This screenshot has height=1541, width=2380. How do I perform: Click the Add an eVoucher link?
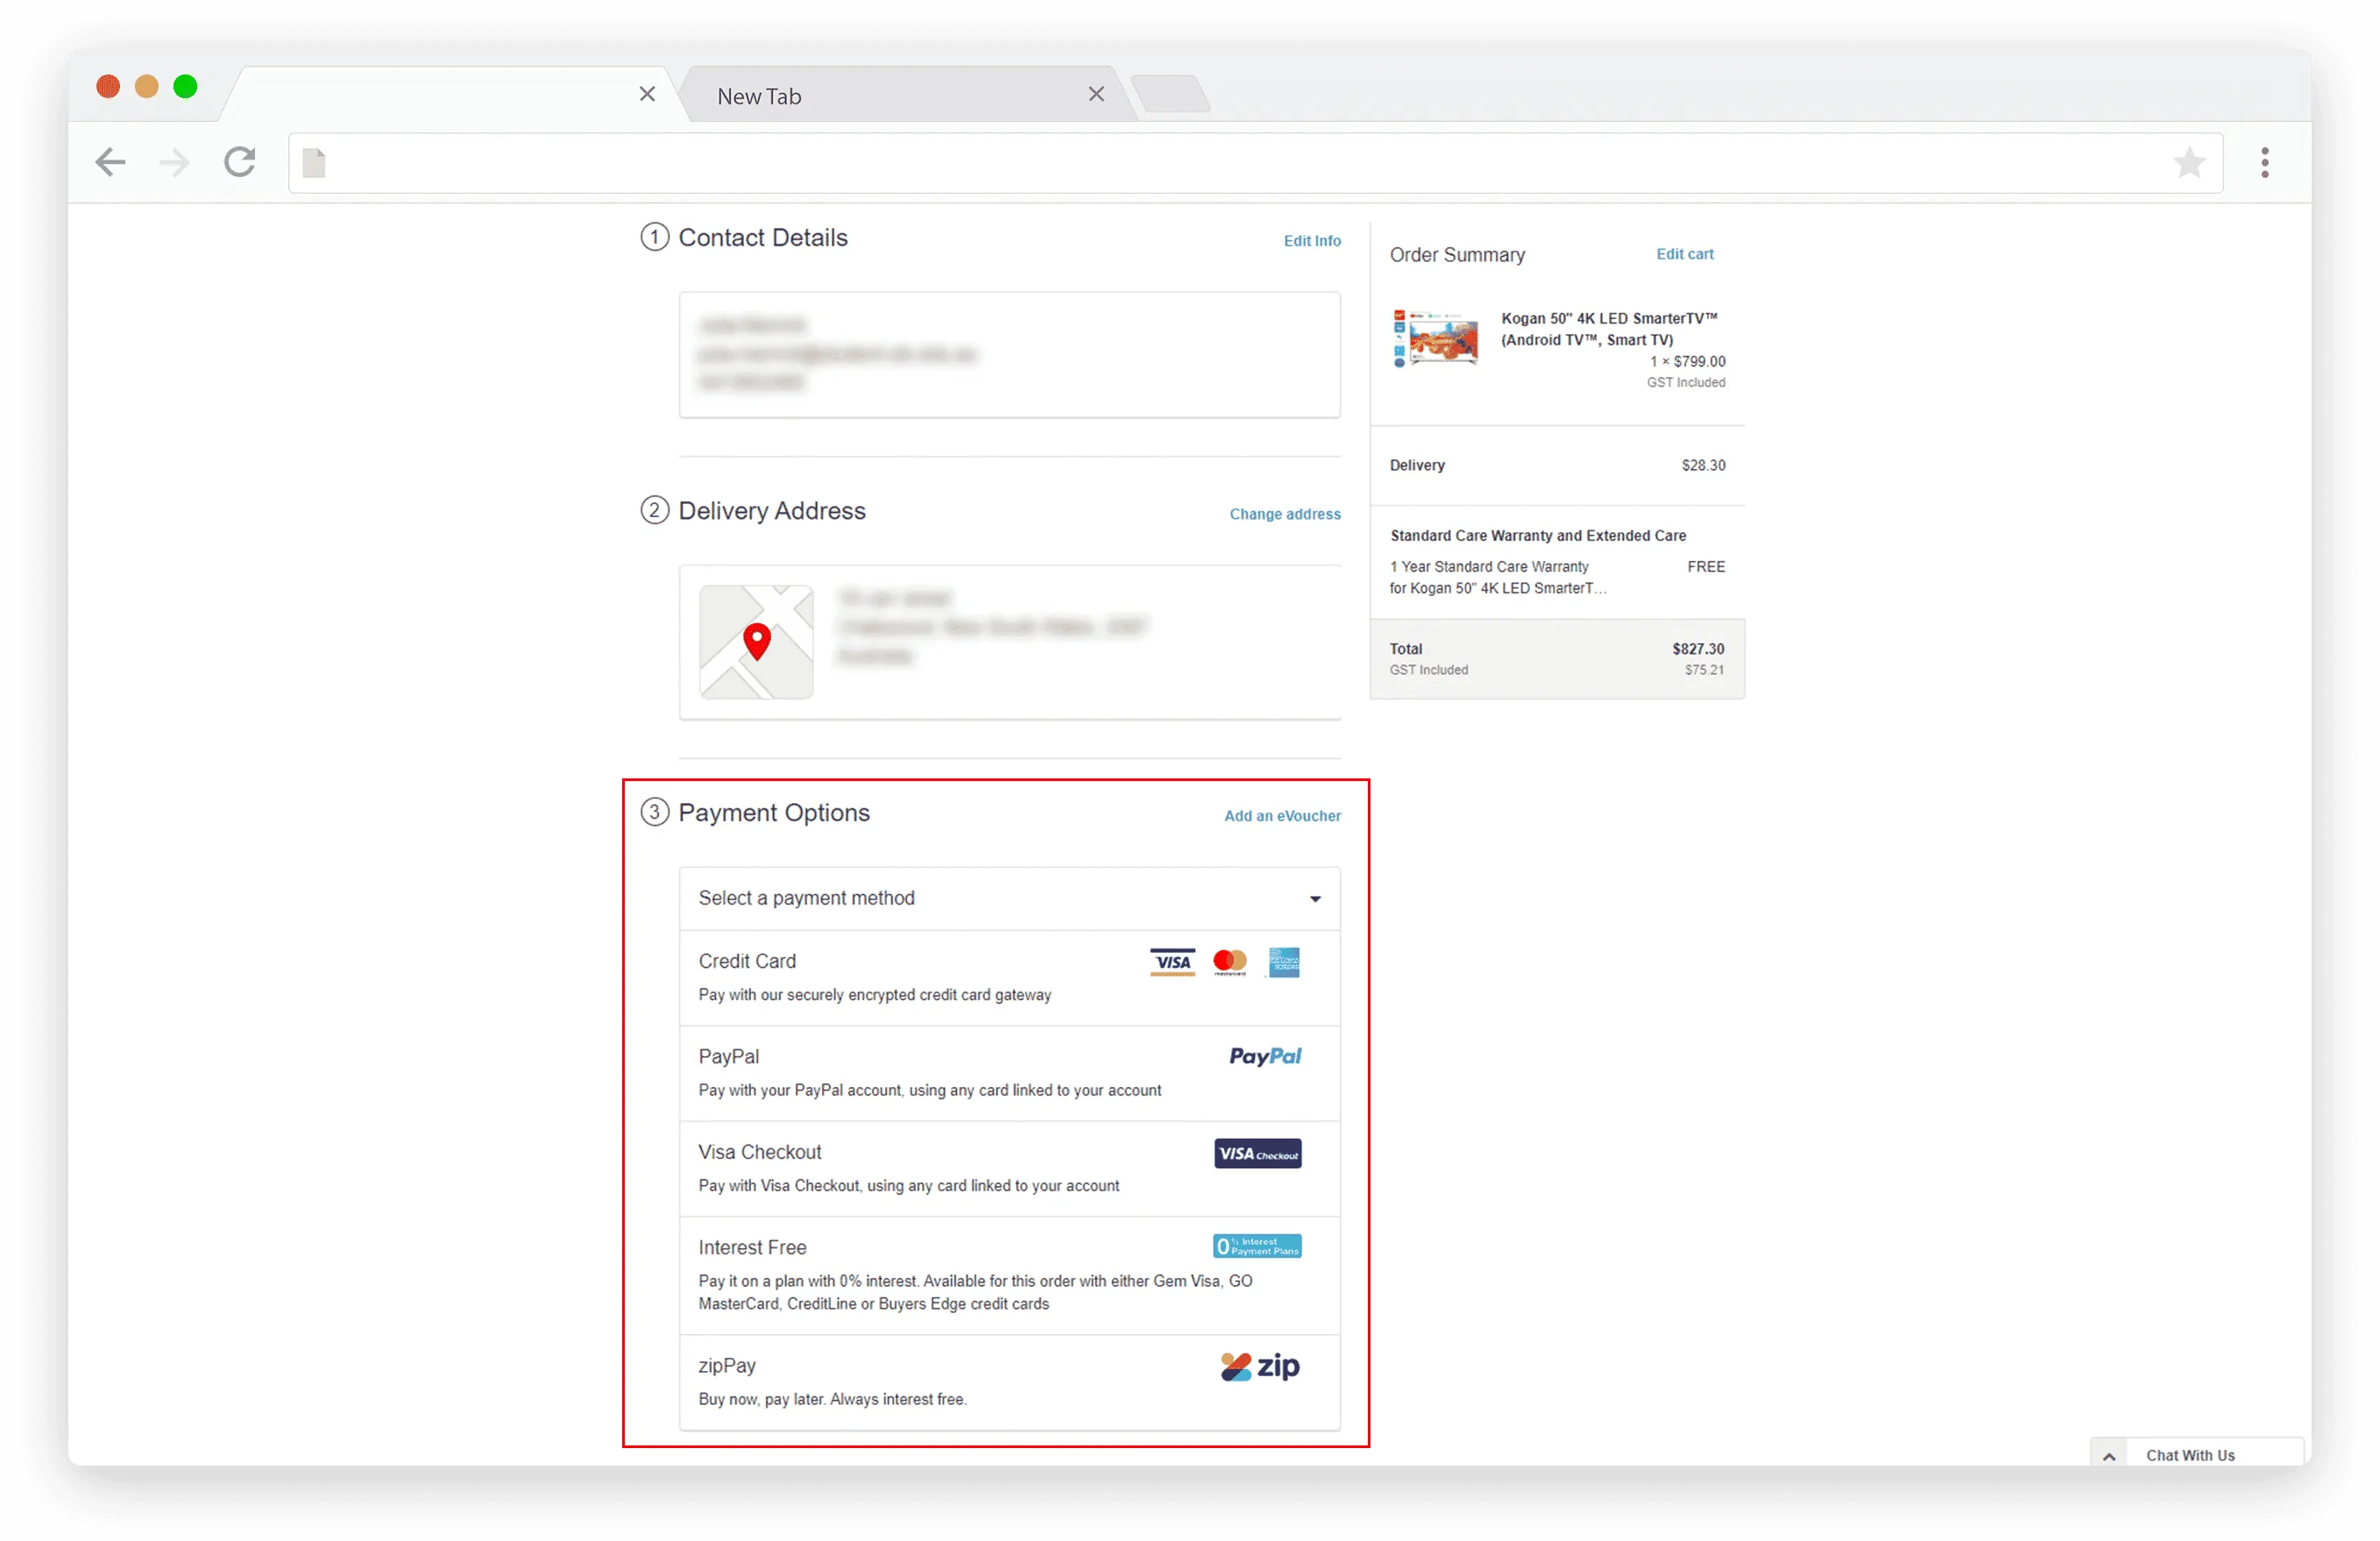click(1282, 816)
